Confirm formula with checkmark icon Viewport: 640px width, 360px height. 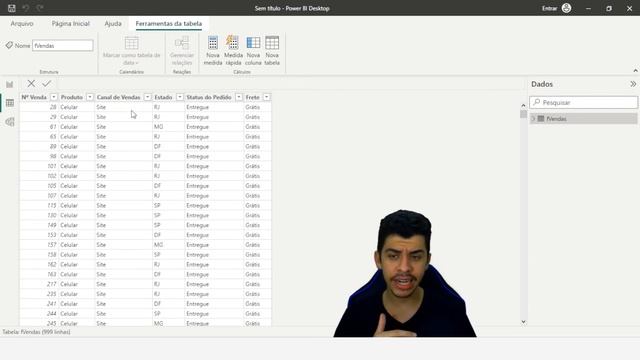(47, 84)
